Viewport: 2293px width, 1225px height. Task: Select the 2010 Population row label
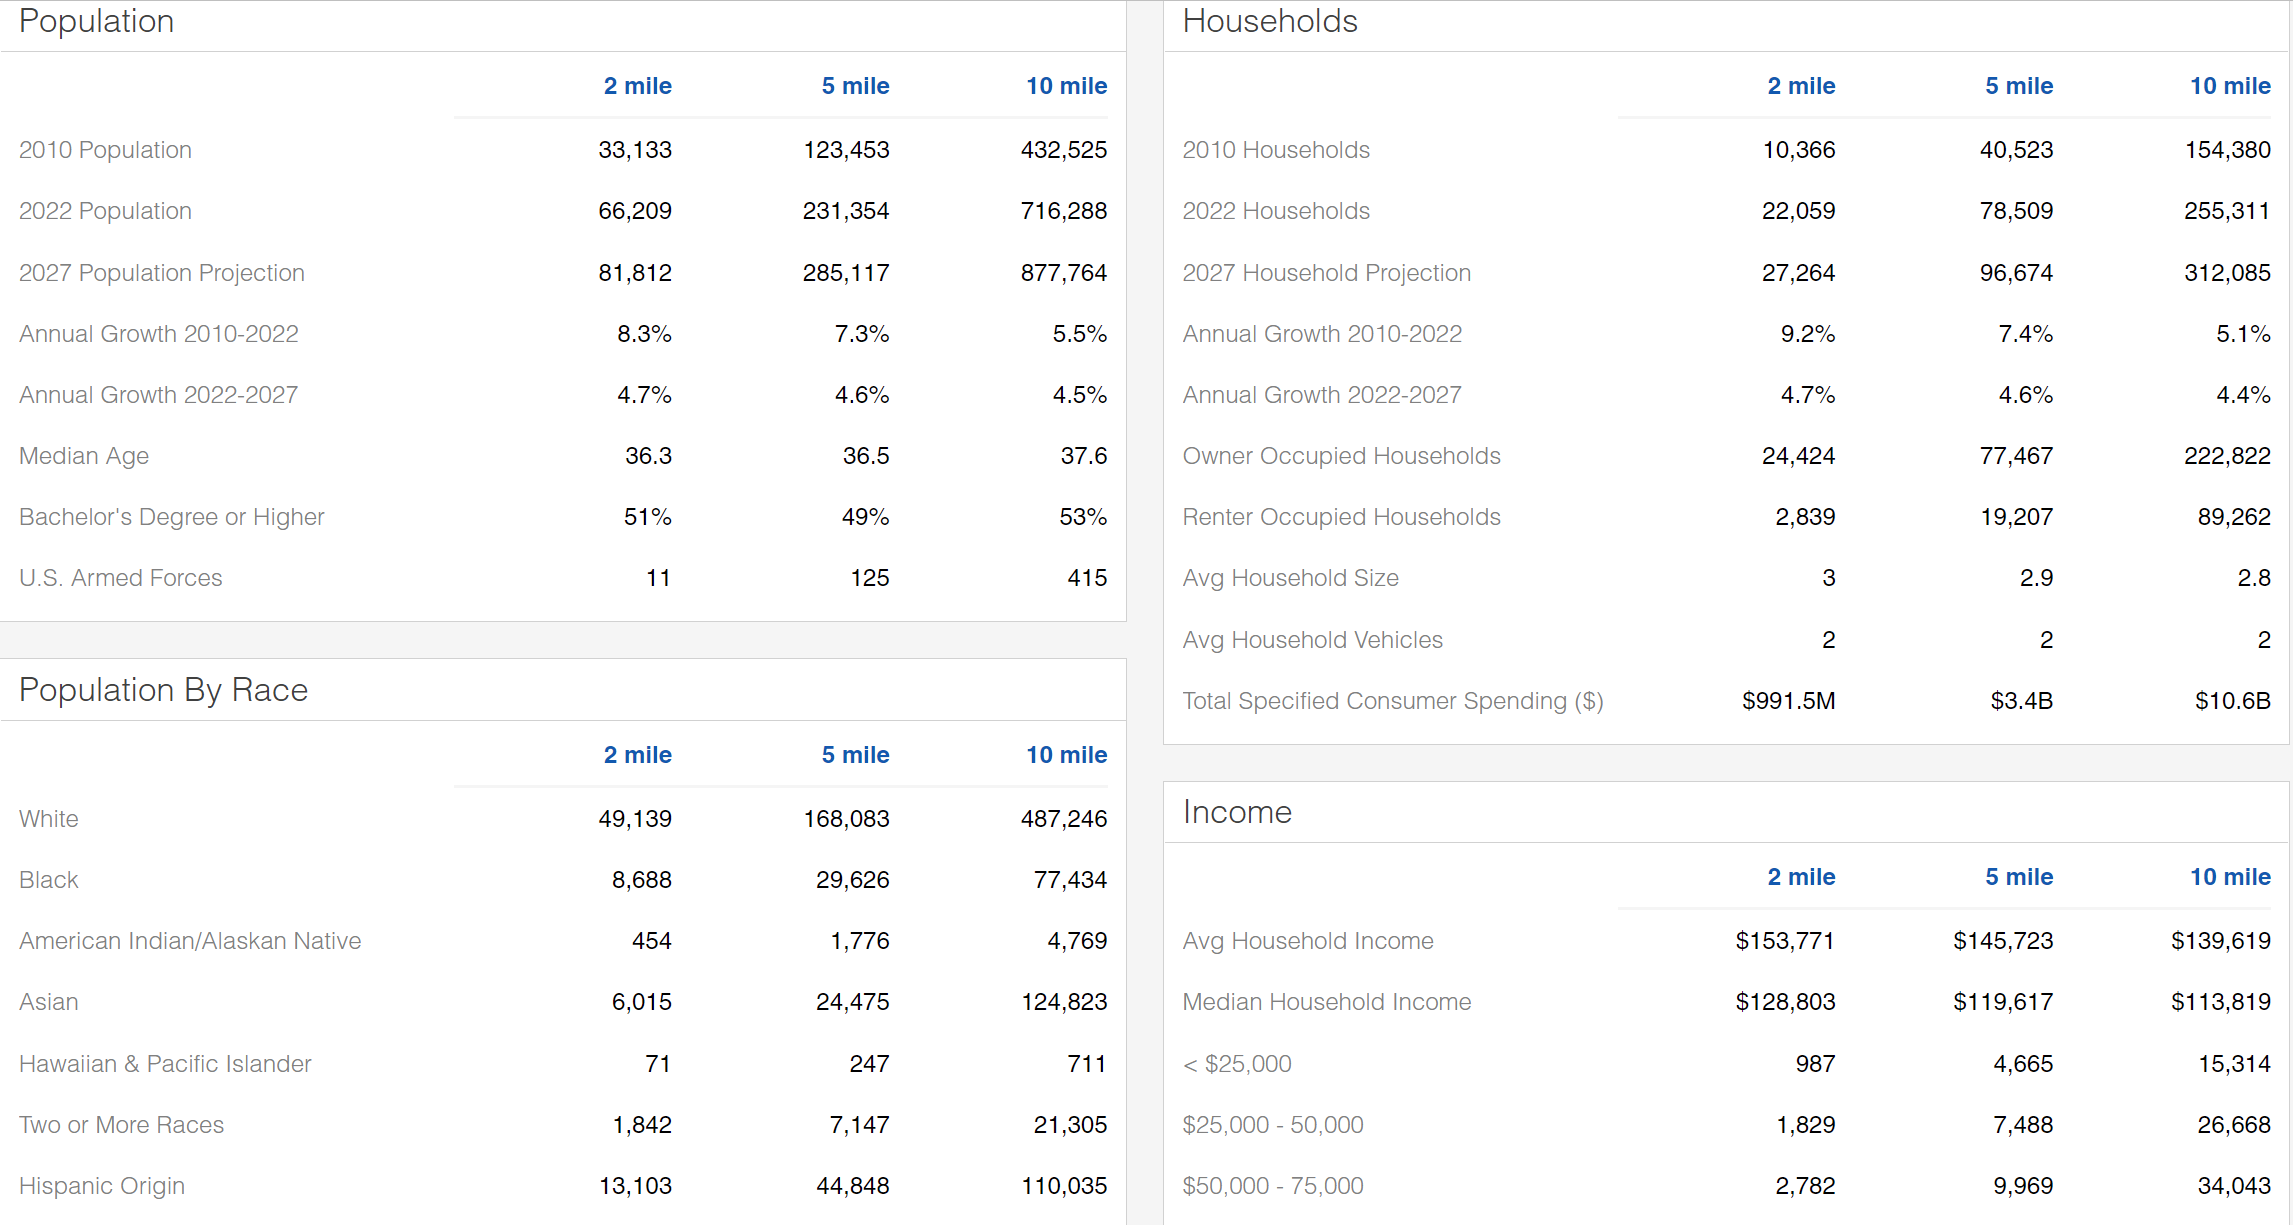[105, 150]
